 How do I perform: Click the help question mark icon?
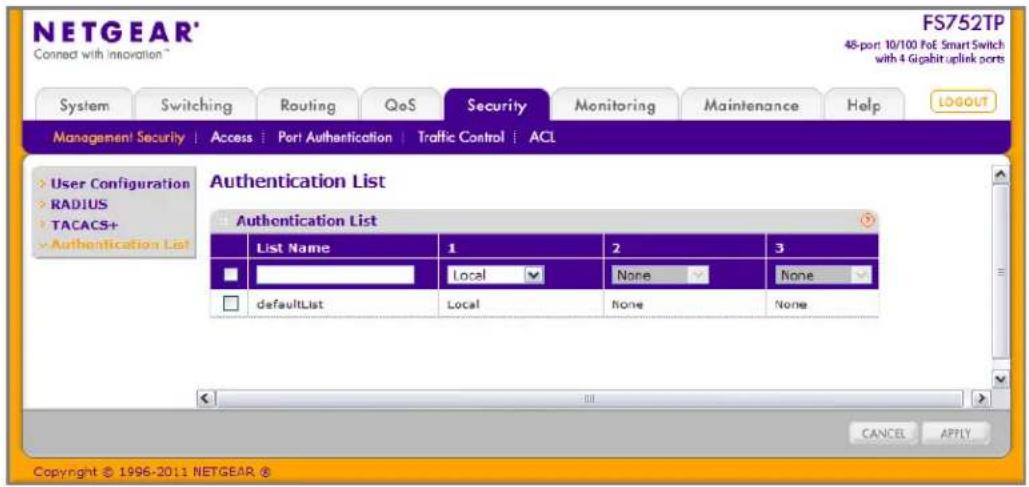868,221
